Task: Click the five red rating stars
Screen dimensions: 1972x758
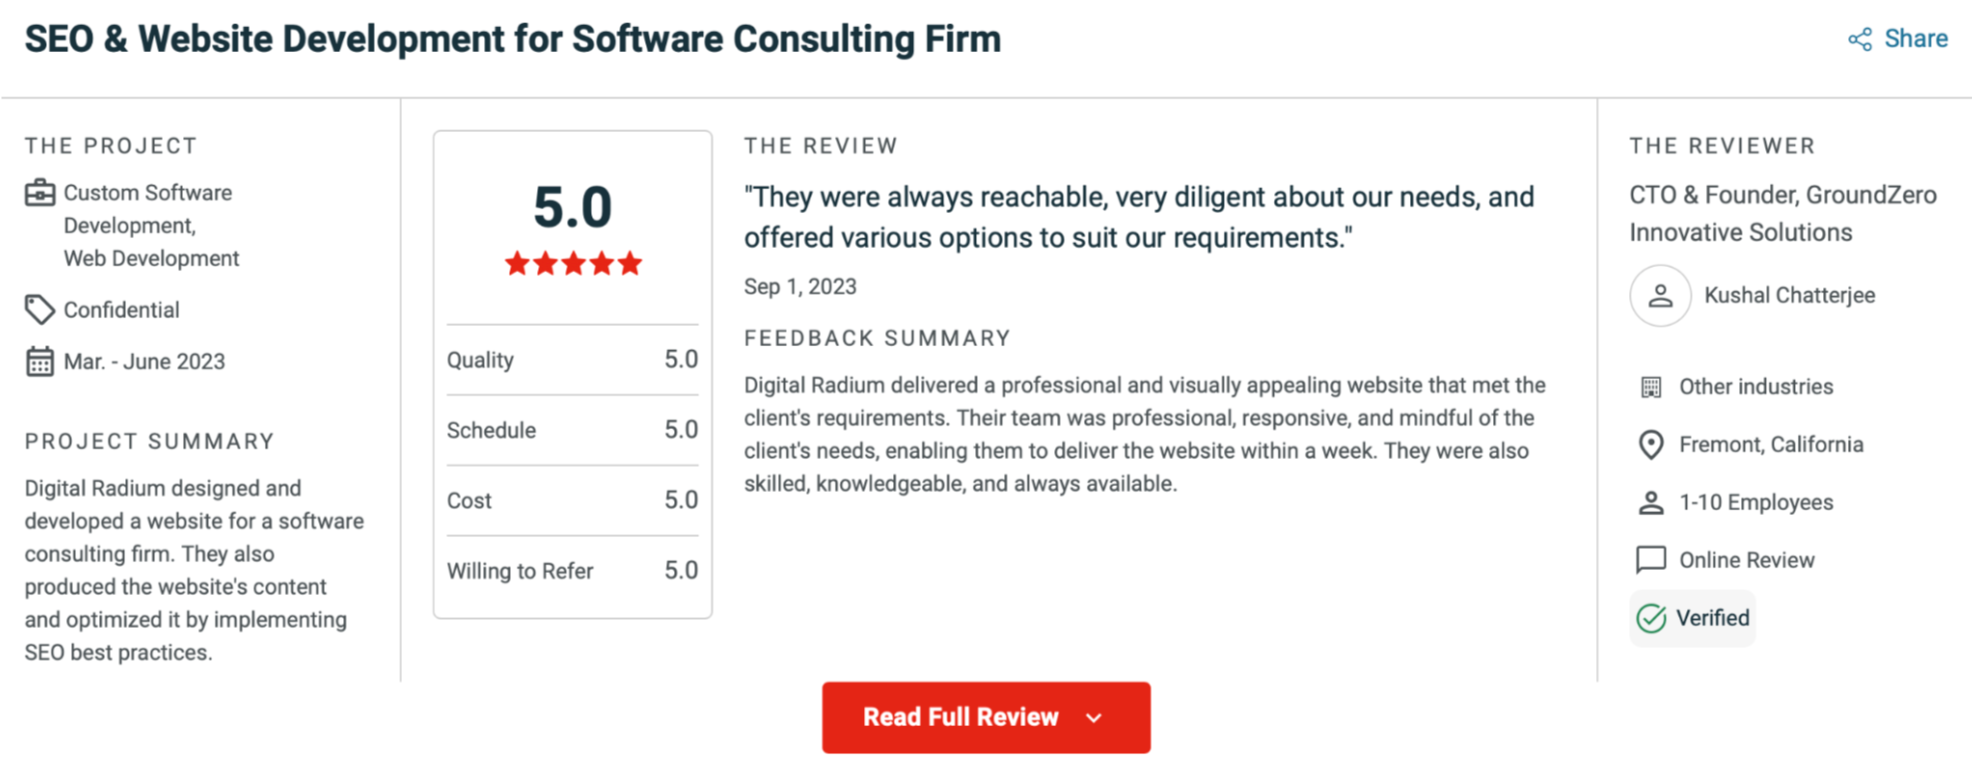Action: point(572,264)
